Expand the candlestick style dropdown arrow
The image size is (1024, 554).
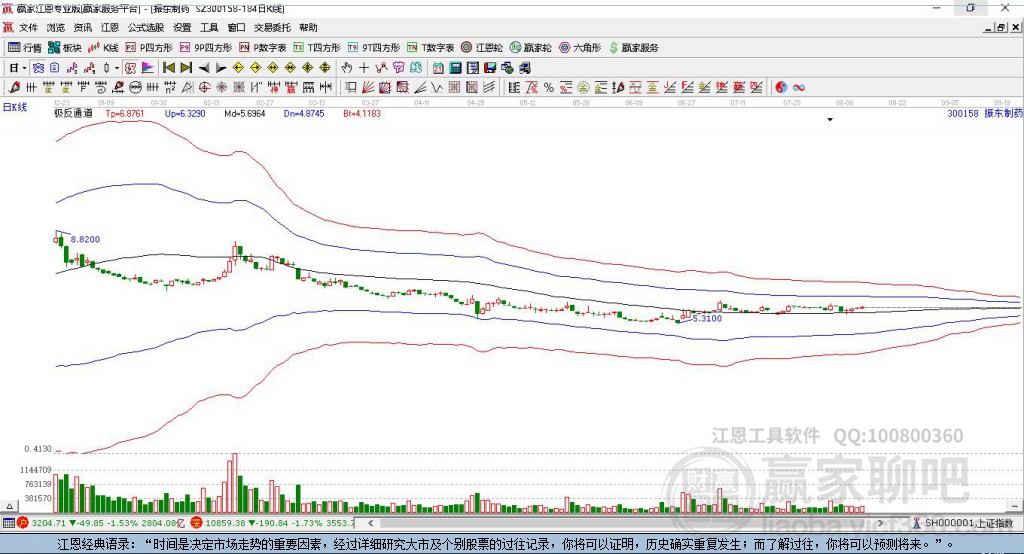[117, 68]
